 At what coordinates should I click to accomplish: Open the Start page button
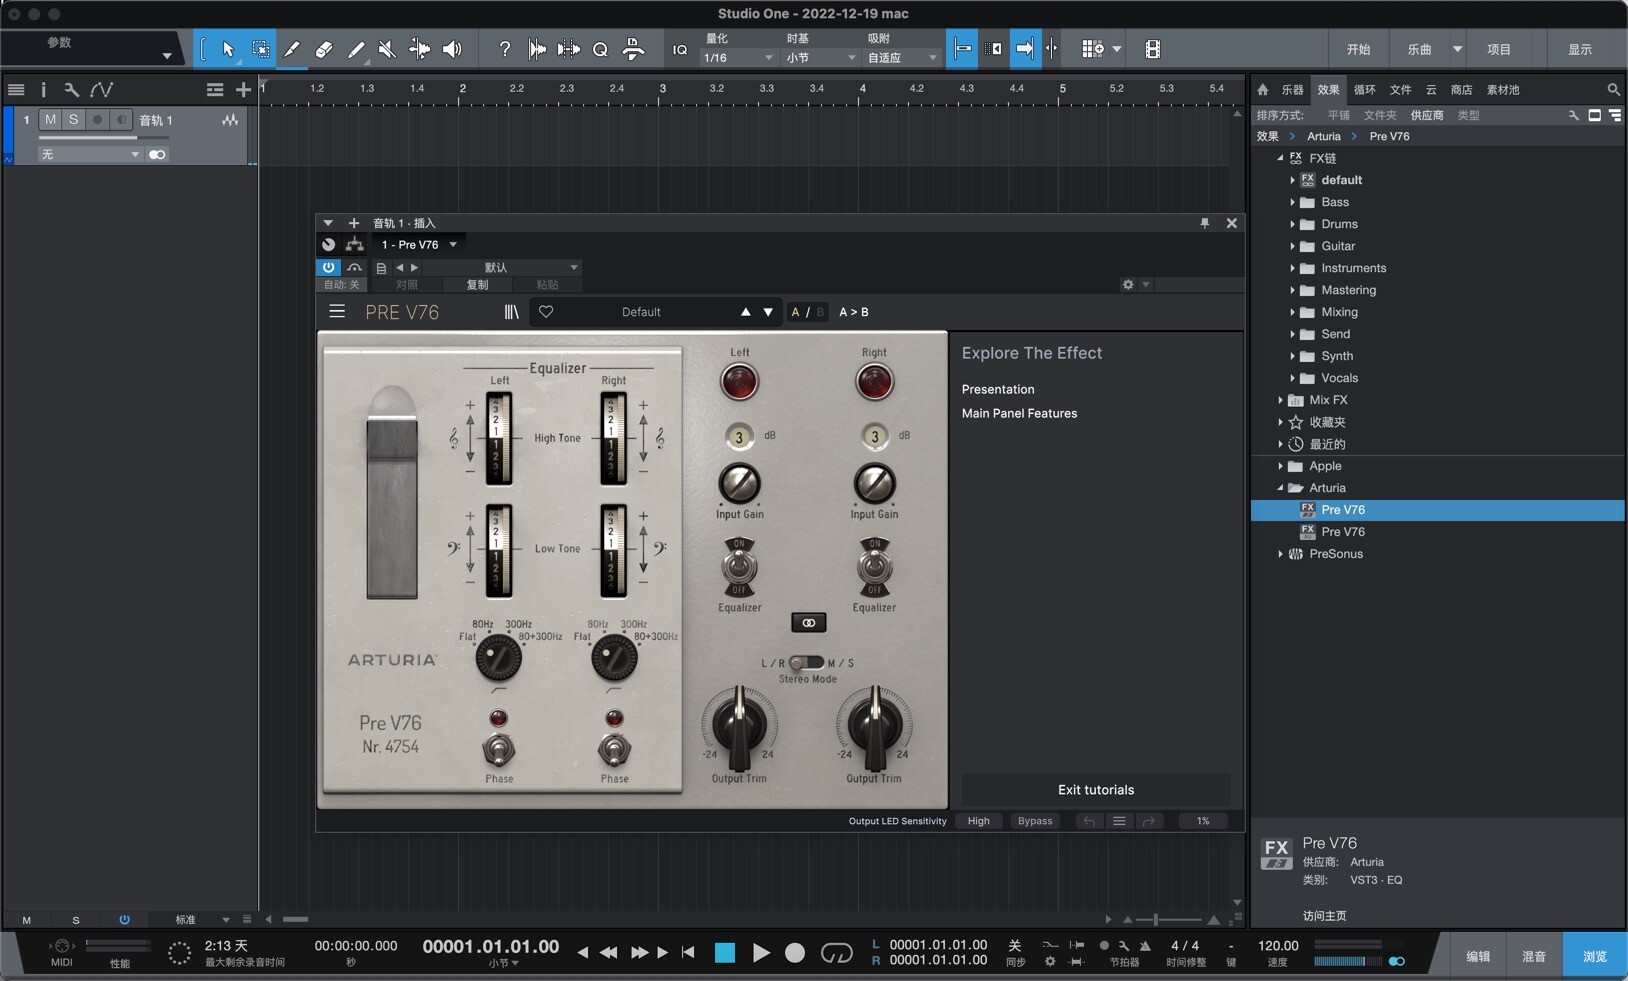point(1358,49)
